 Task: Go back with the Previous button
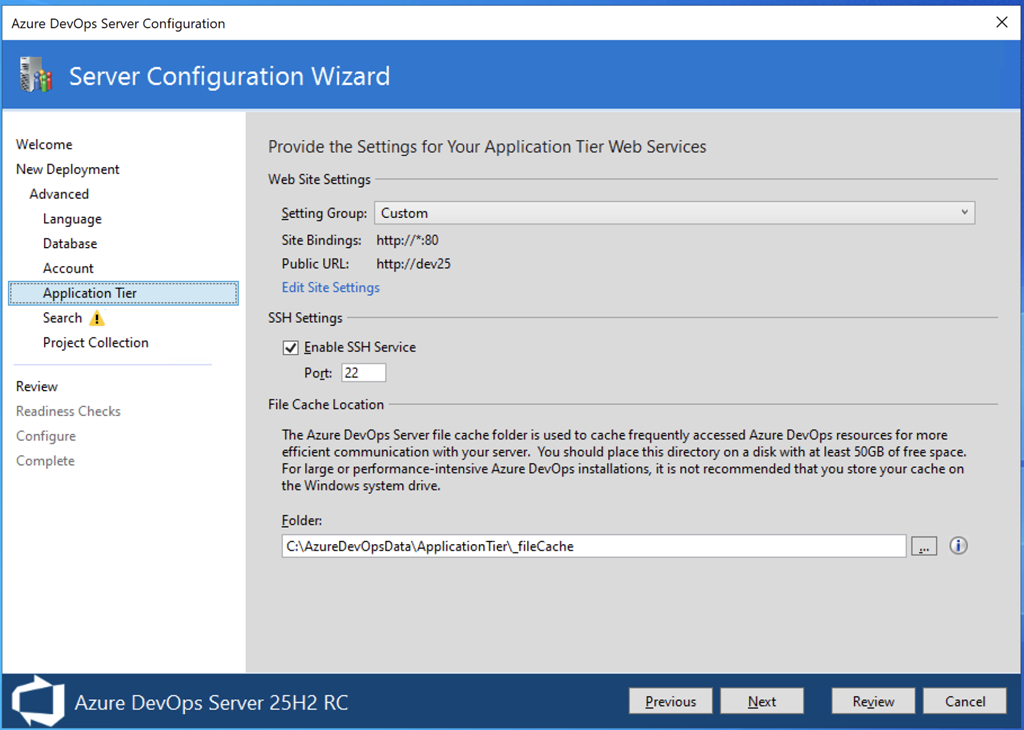670,701
